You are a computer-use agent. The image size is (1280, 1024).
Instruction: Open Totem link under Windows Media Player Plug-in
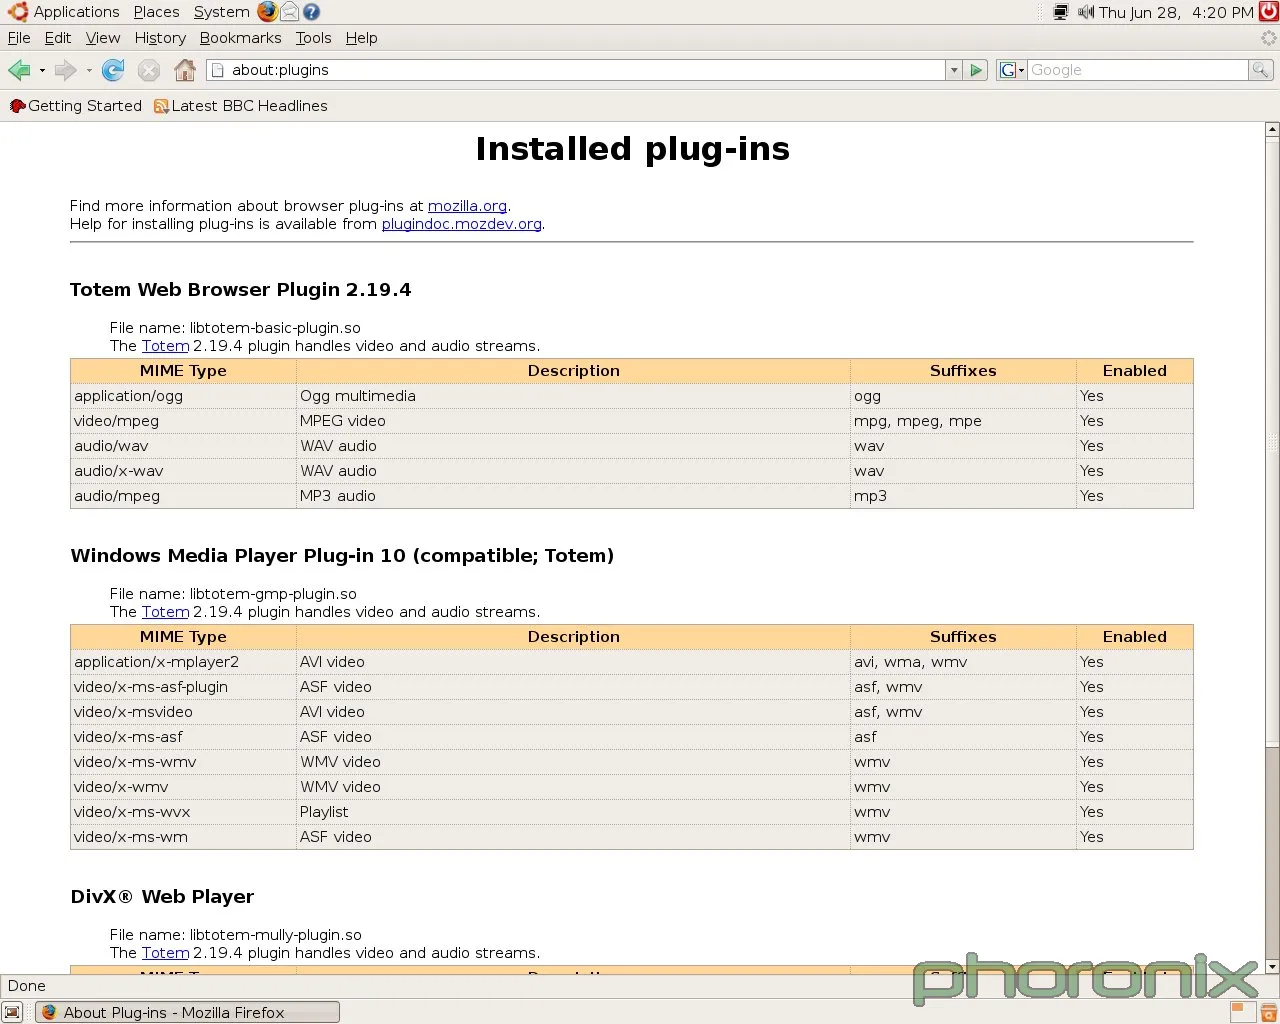point(165,612)
